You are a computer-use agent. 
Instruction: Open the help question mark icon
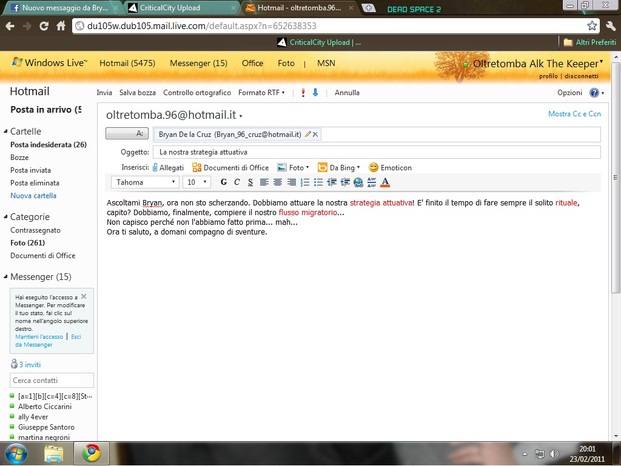click(x=594, y=93)
